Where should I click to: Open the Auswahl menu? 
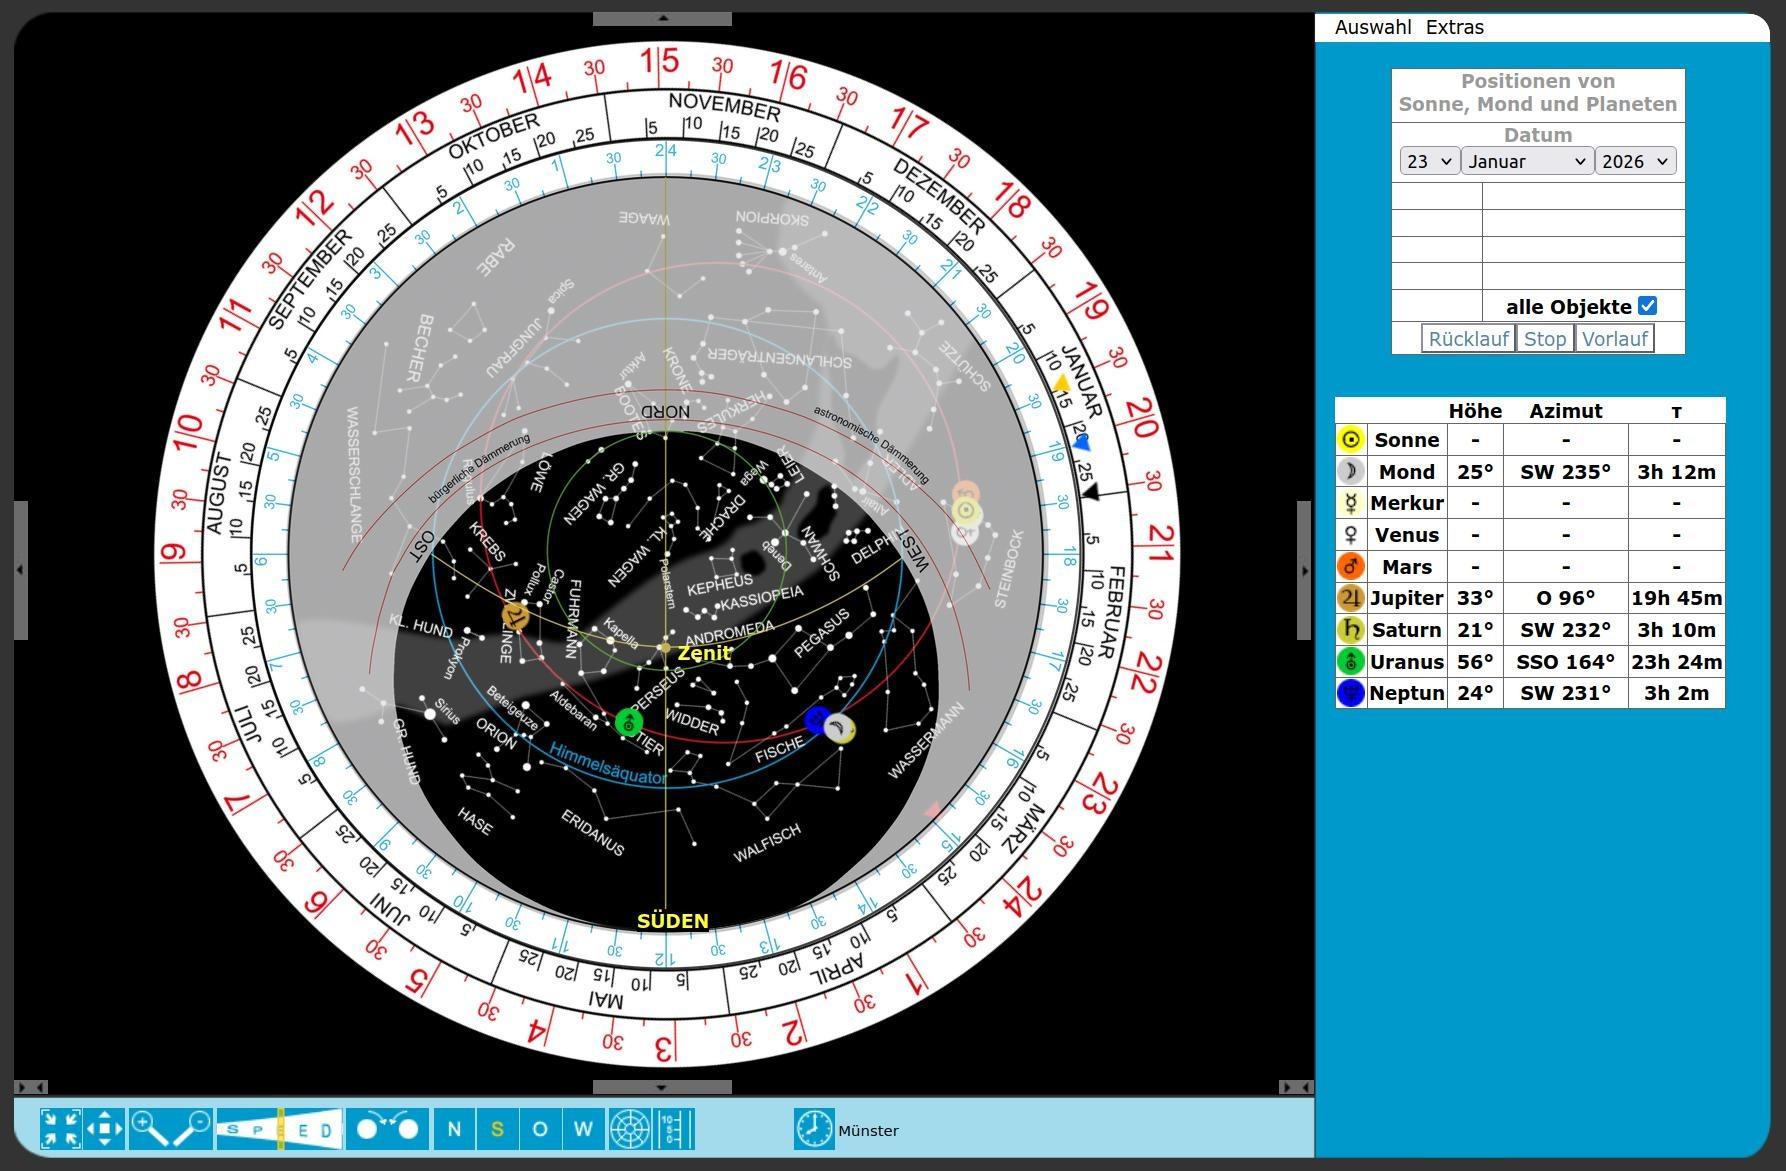point(1373,27)
